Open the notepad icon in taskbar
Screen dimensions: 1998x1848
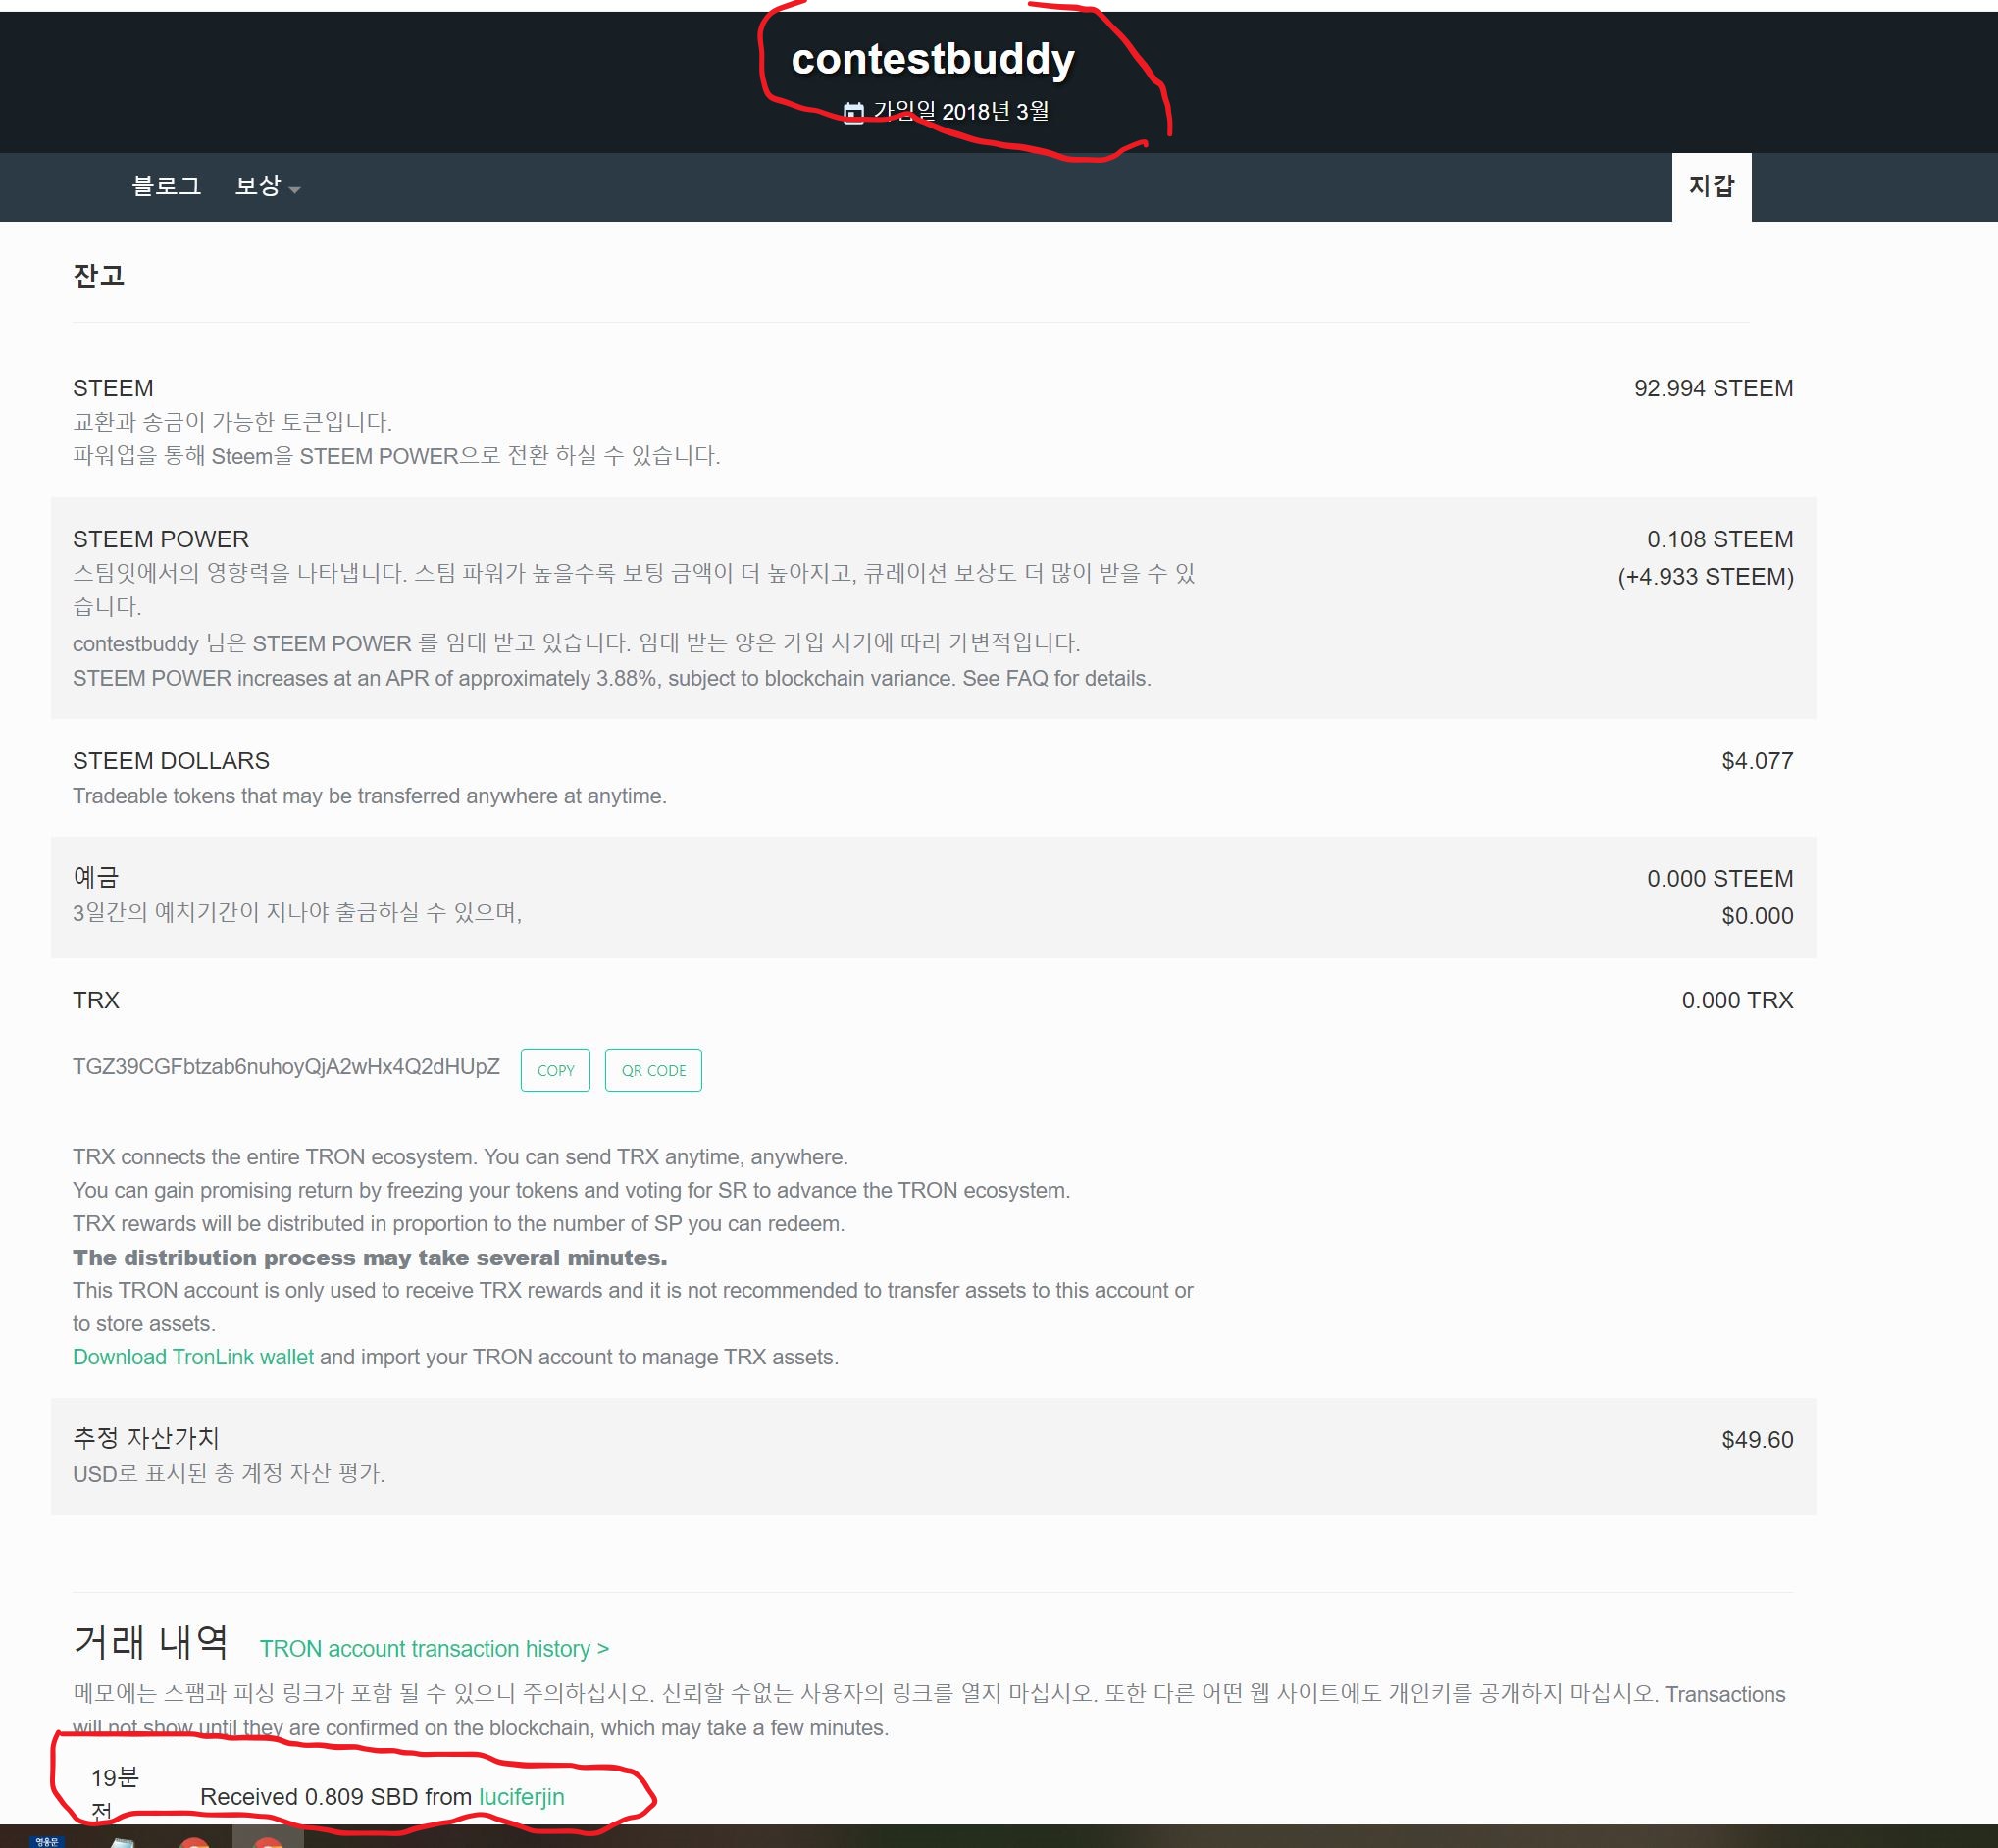click(122, 1841)
